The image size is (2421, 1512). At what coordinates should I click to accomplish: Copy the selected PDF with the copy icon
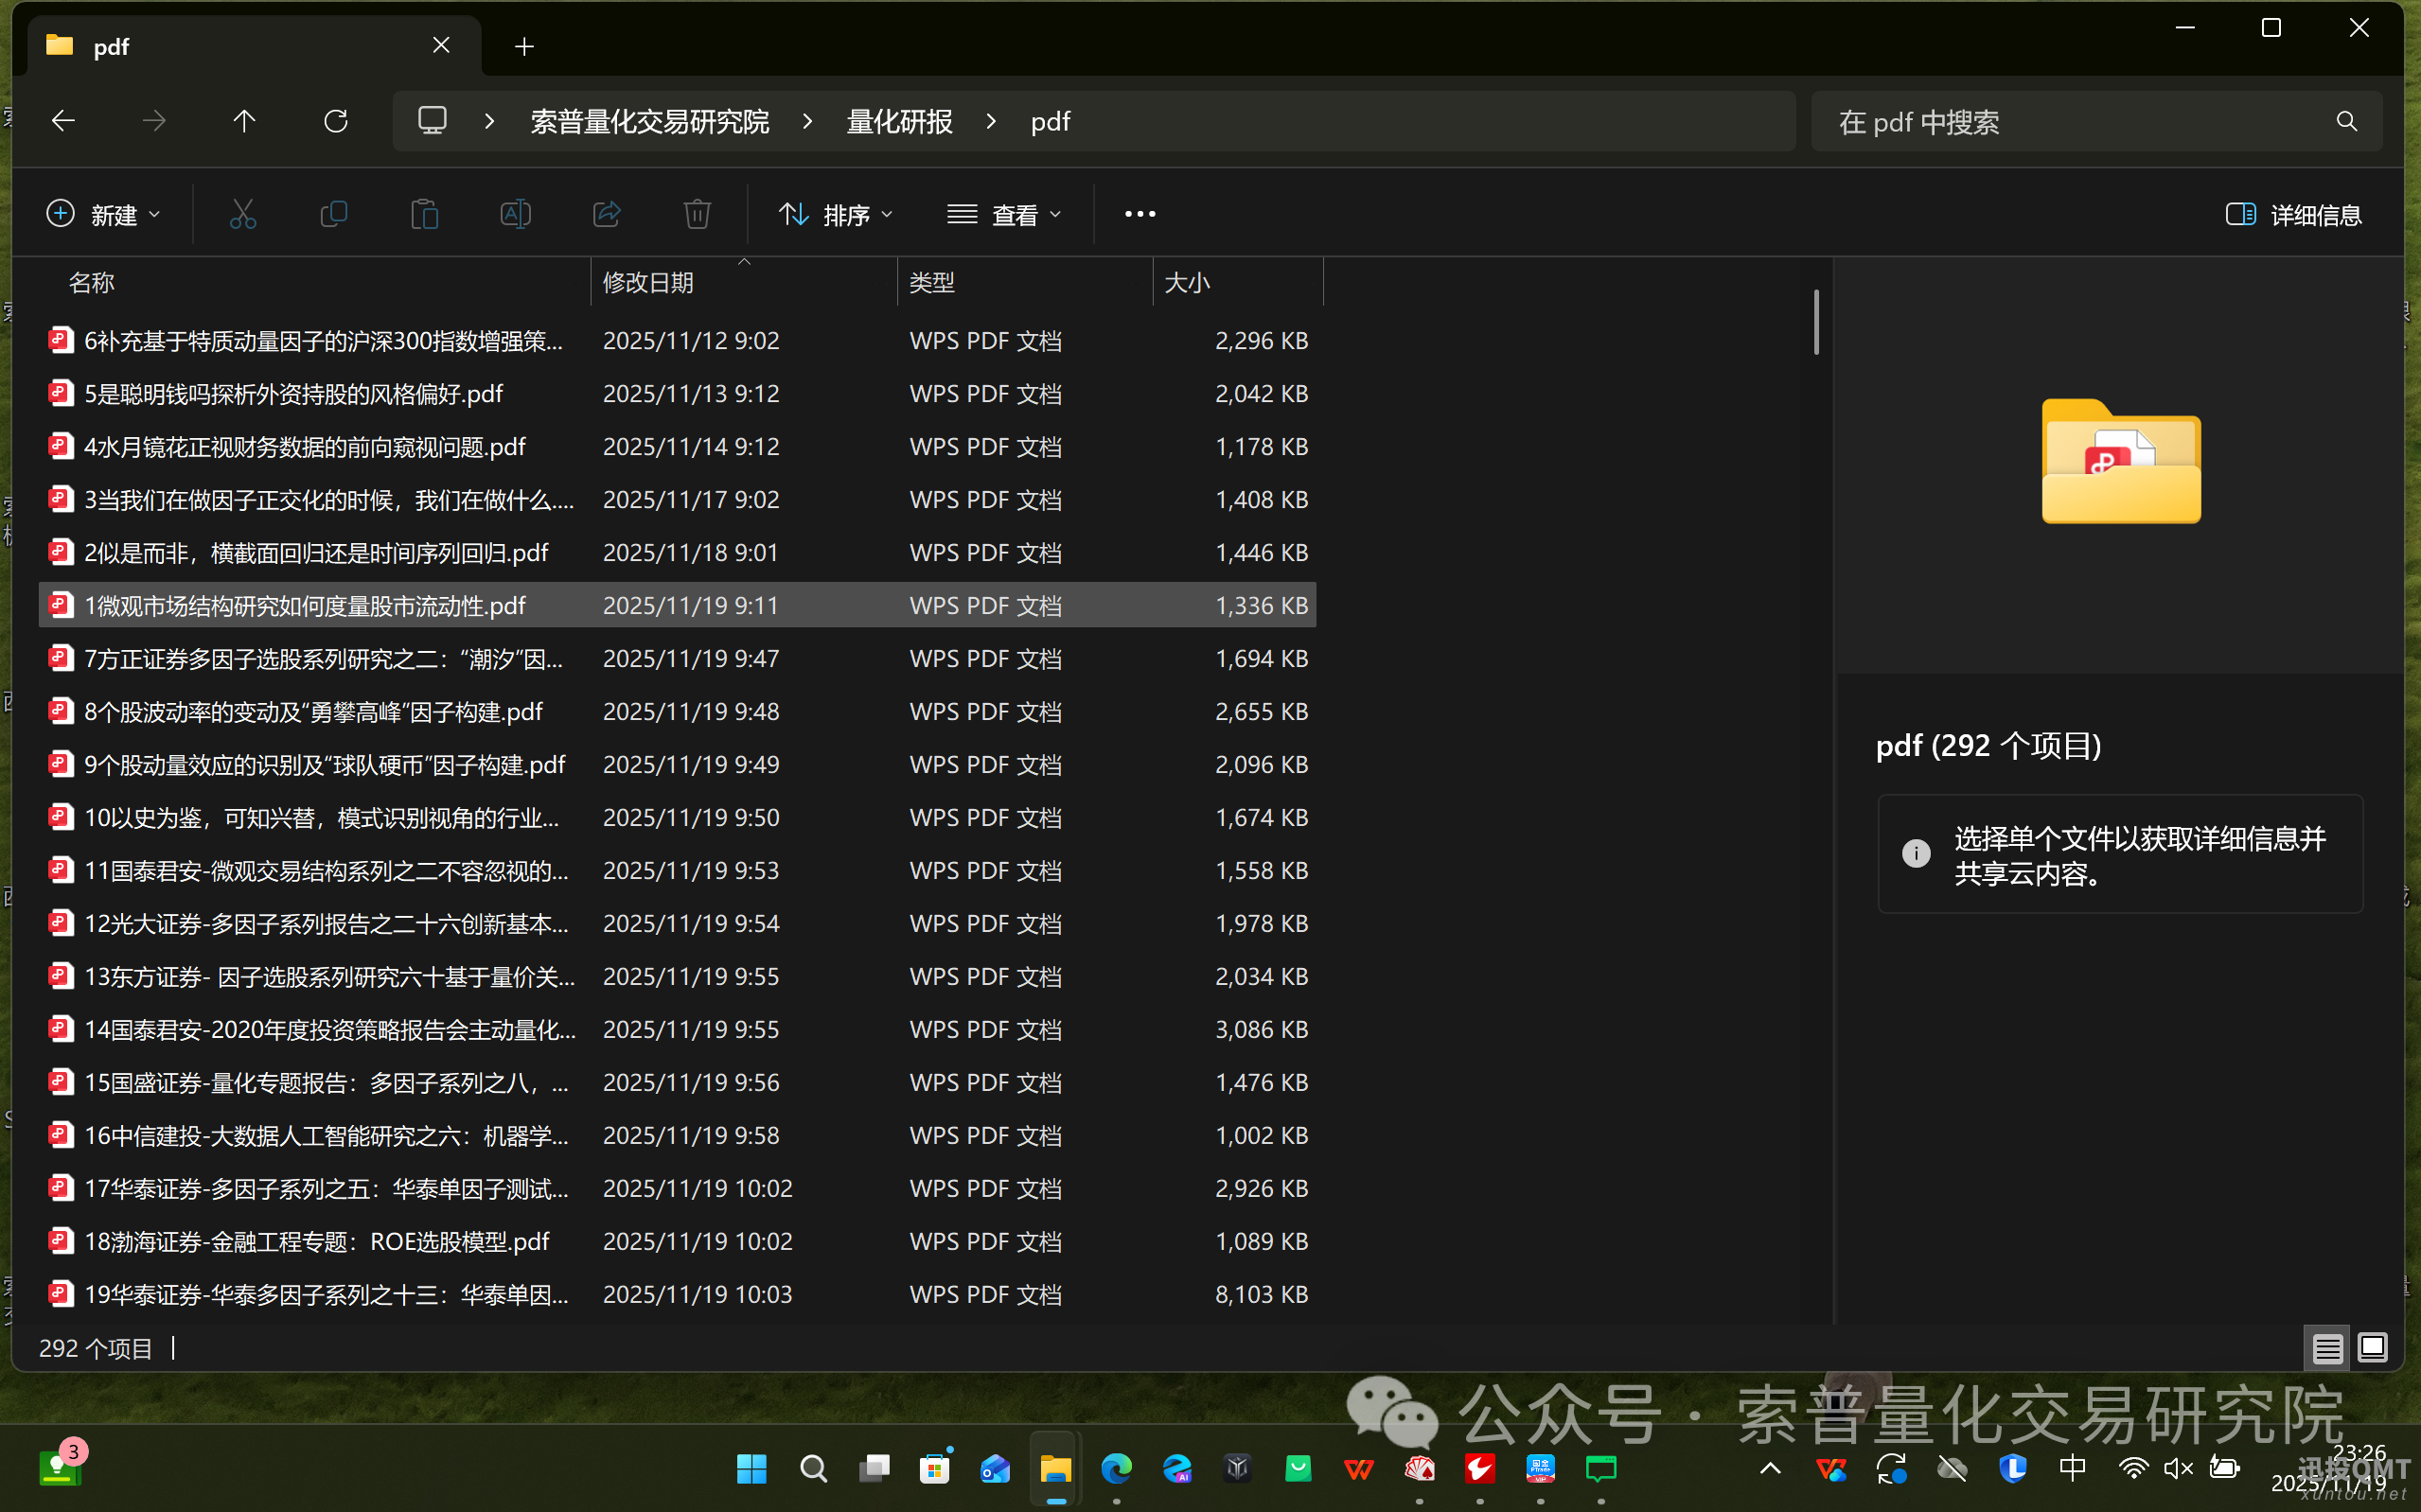click(x=334, y=213)
